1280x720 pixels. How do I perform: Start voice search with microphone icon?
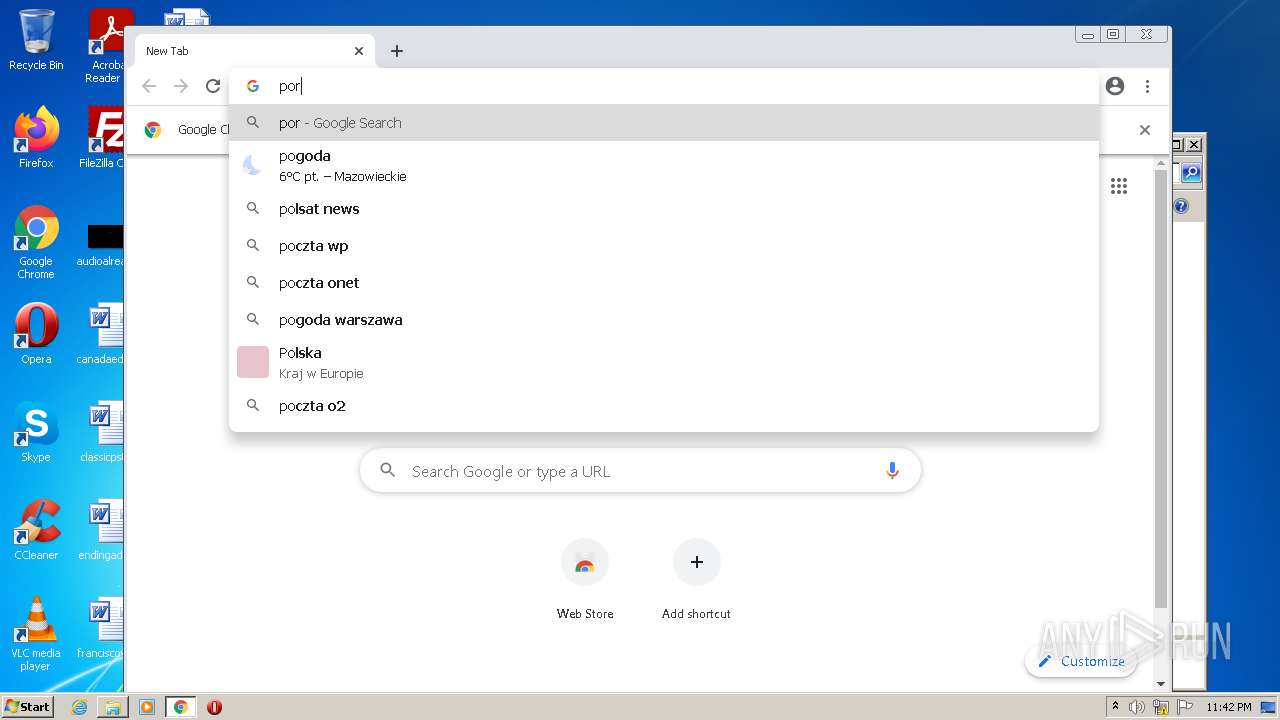coord(892,471)
